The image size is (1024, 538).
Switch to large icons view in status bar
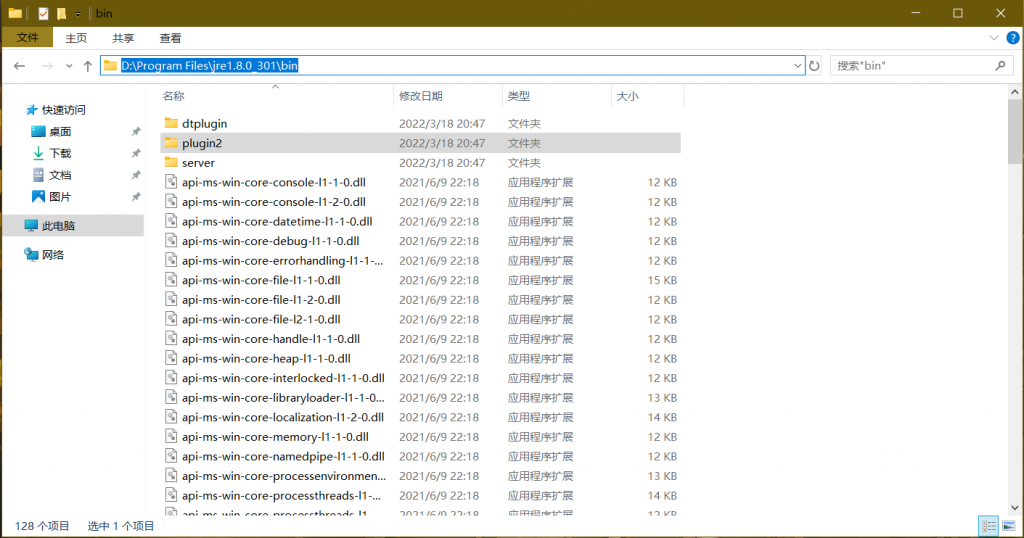[1008, 525]
